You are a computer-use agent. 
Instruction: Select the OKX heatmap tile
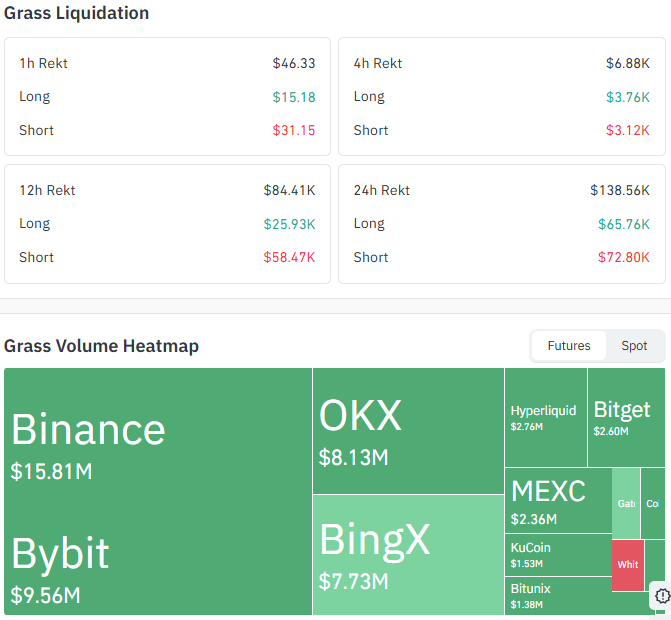[408, 431]
